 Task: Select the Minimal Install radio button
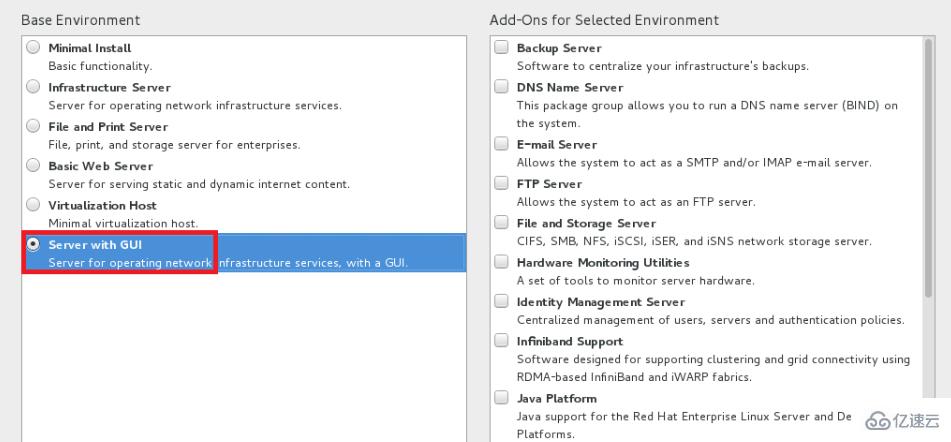[x=34, y=47]
